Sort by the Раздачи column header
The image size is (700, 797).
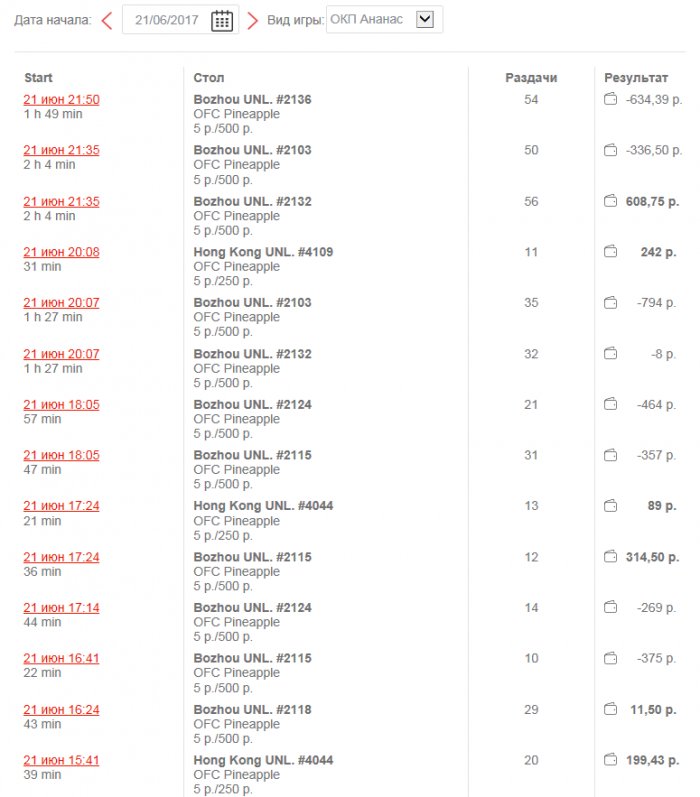click(531, 78)
